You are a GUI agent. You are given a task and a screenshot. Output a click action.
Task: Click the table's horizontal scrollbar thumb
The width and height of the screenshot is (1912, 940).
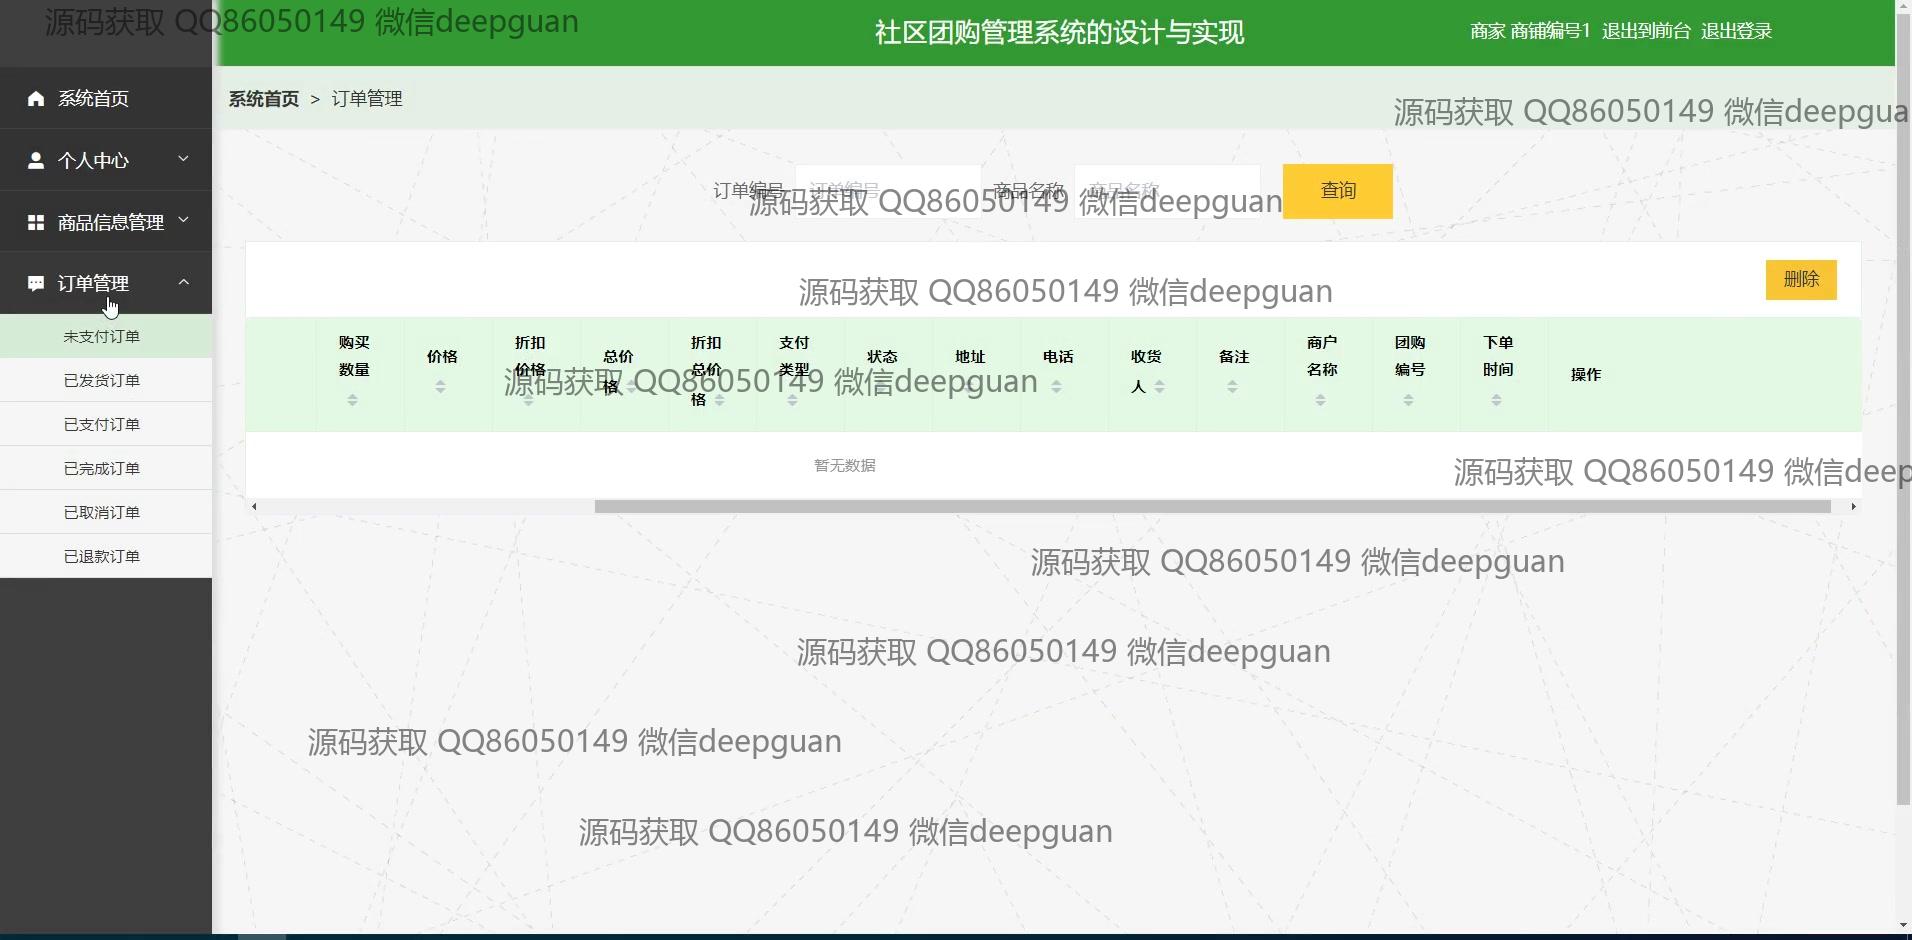click(x=1212, y=507)
